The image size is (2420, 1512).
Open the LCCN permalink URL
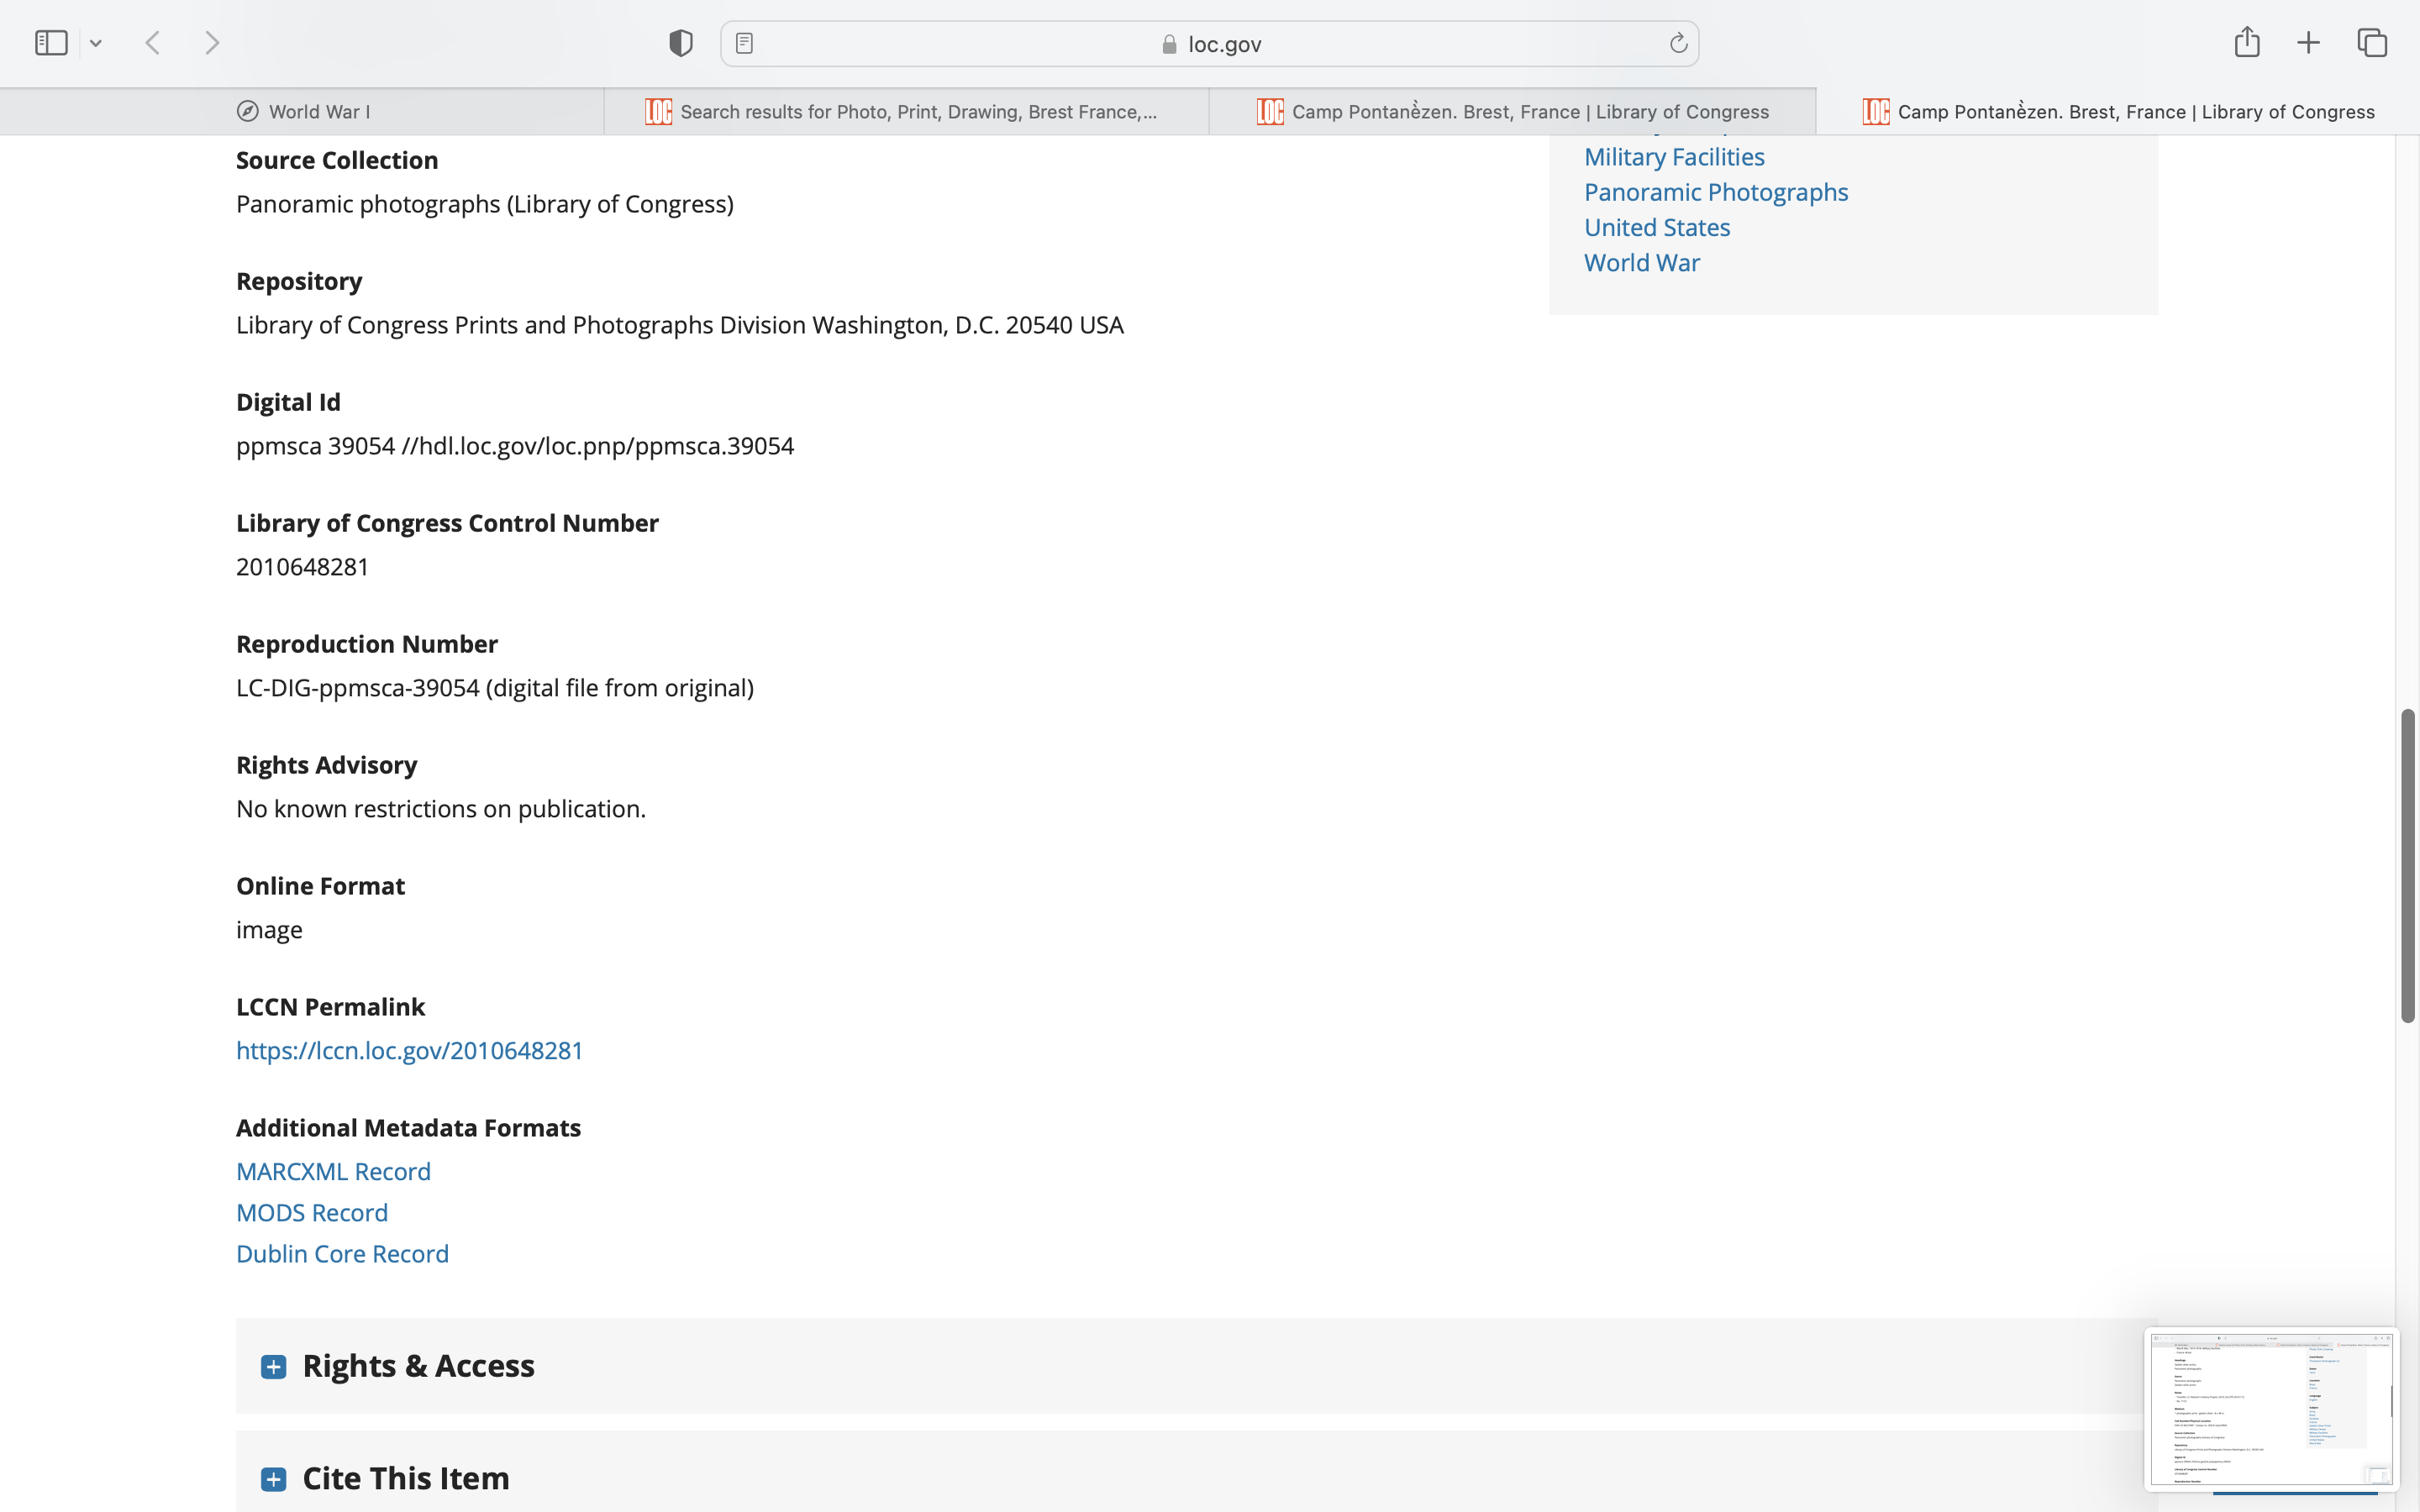(409, 1050)
